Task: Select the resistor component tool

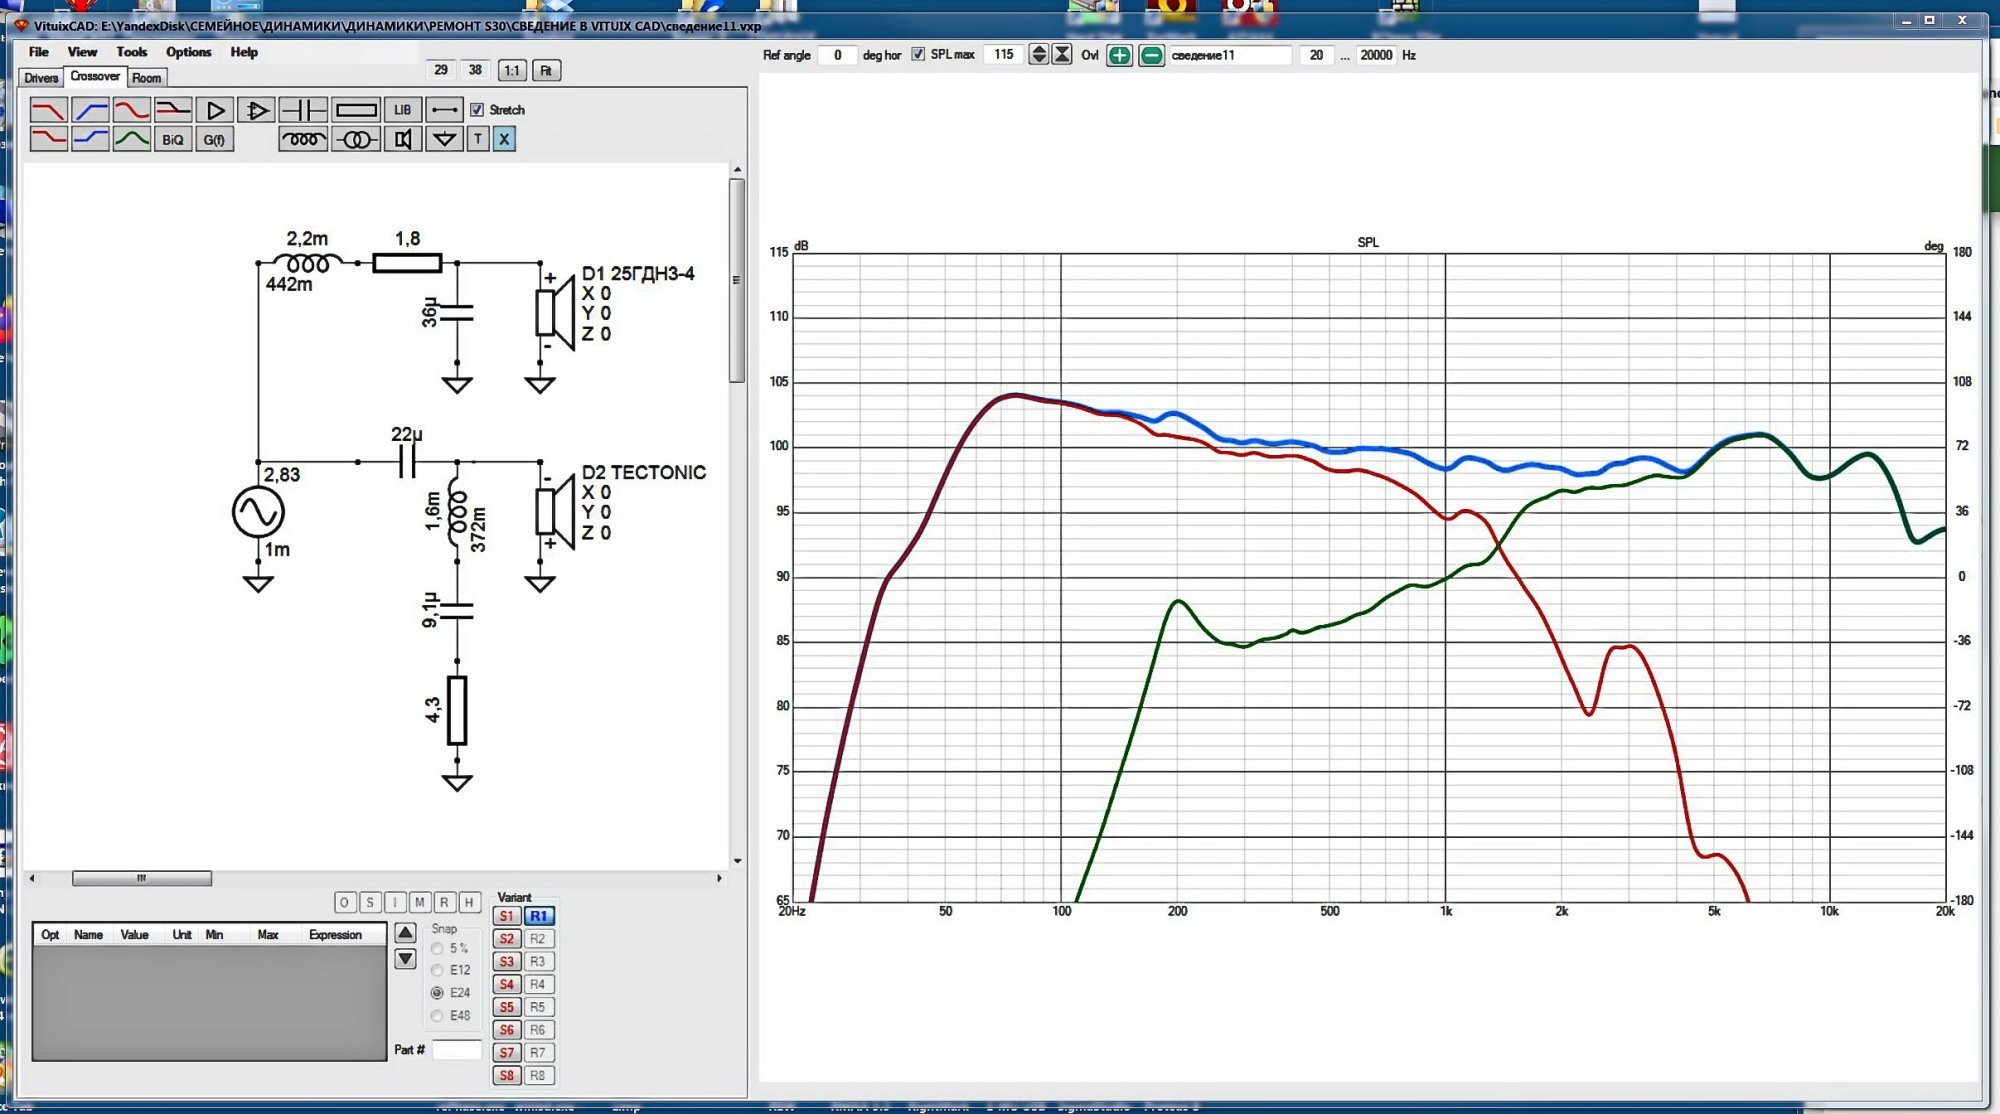Action: pos(356,110)
